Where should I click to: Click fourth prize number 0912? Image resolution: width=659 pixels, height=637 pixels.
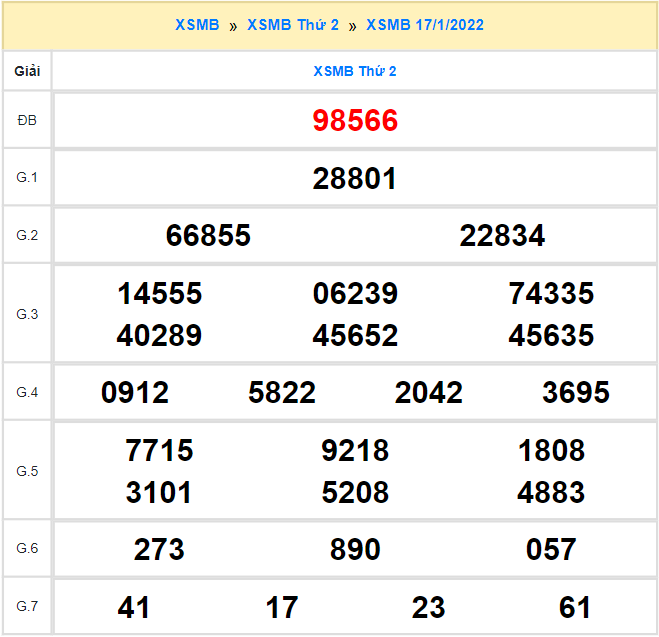135,393
